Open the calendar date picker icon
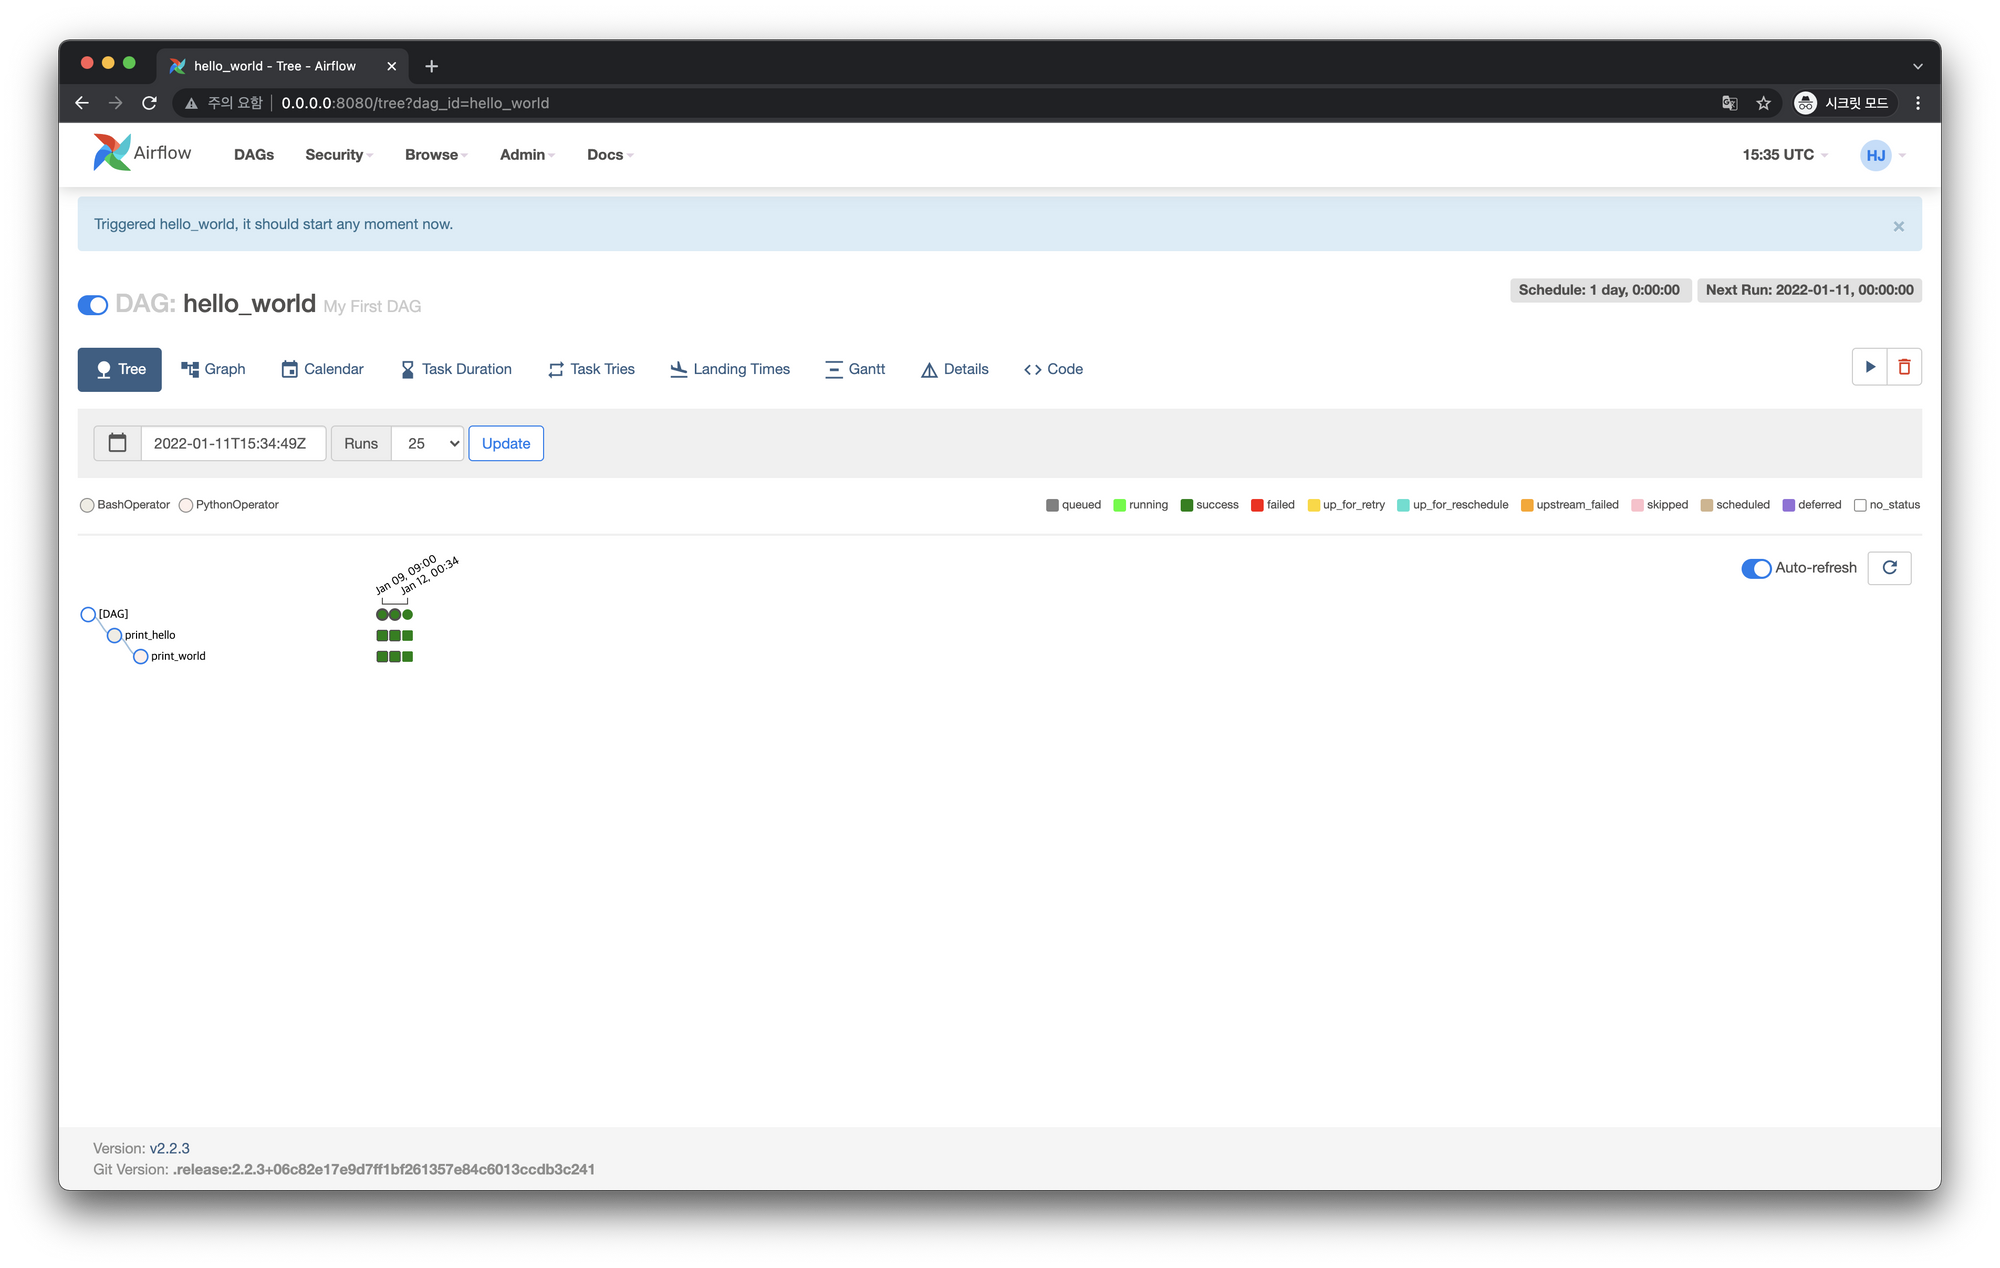This screenshot has height=1268, width=2000. pyautogui.click(x=117, y=443)
